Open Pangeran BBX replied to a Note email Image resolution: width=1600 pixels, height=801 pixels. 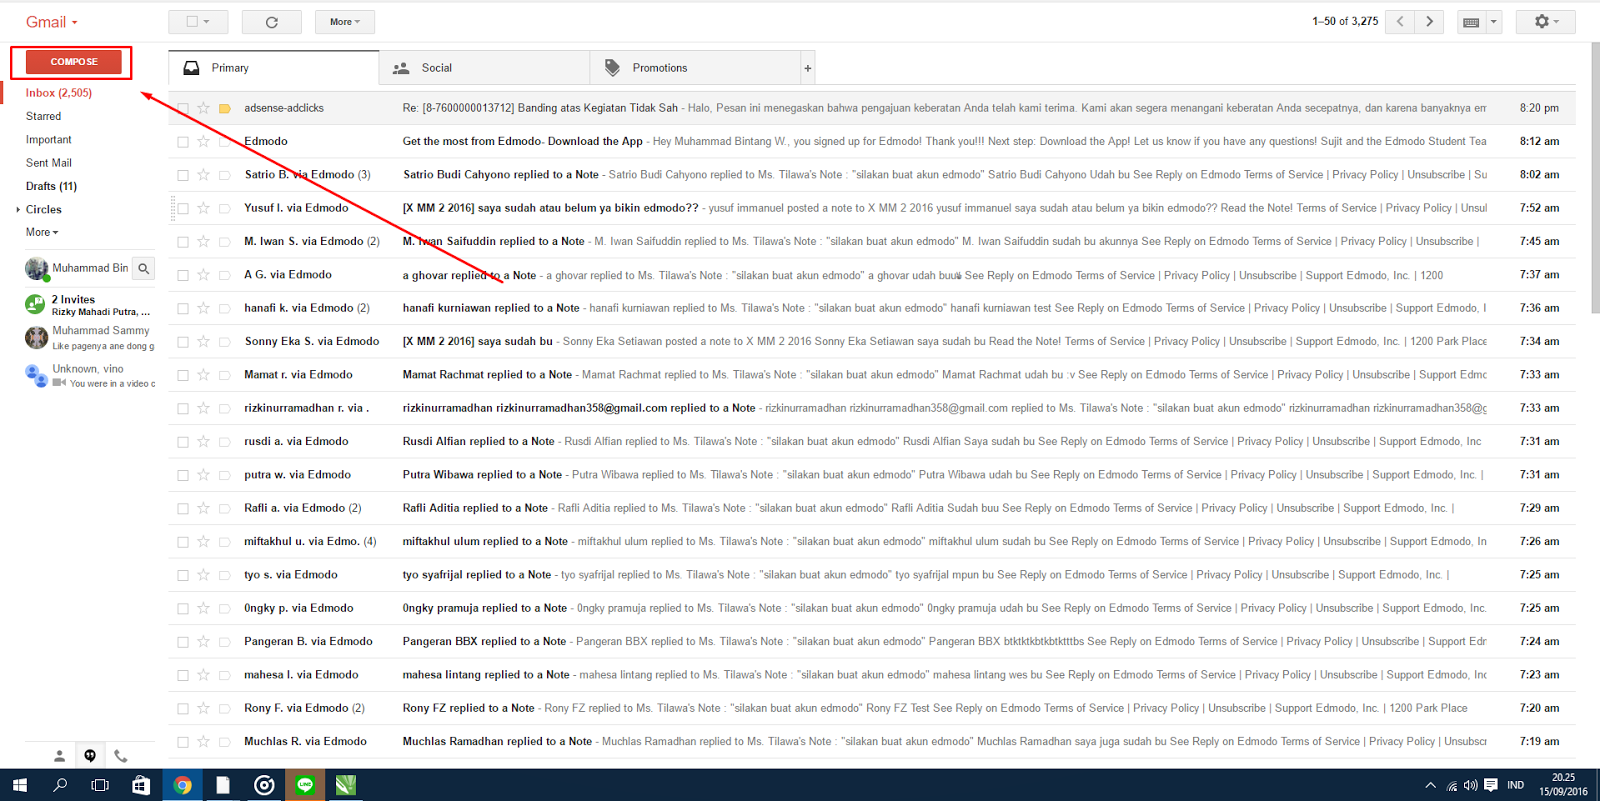coord(872,642)
